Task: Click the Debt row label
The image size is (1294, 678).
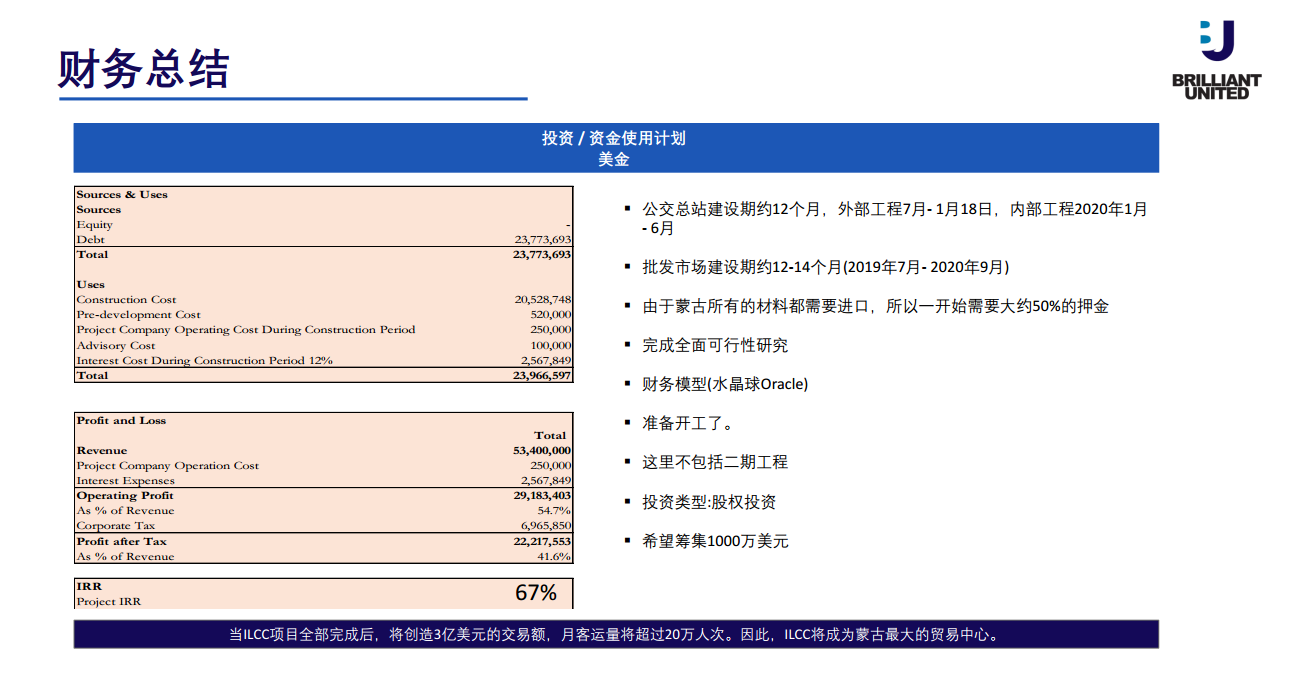Action: coord(90,240)
